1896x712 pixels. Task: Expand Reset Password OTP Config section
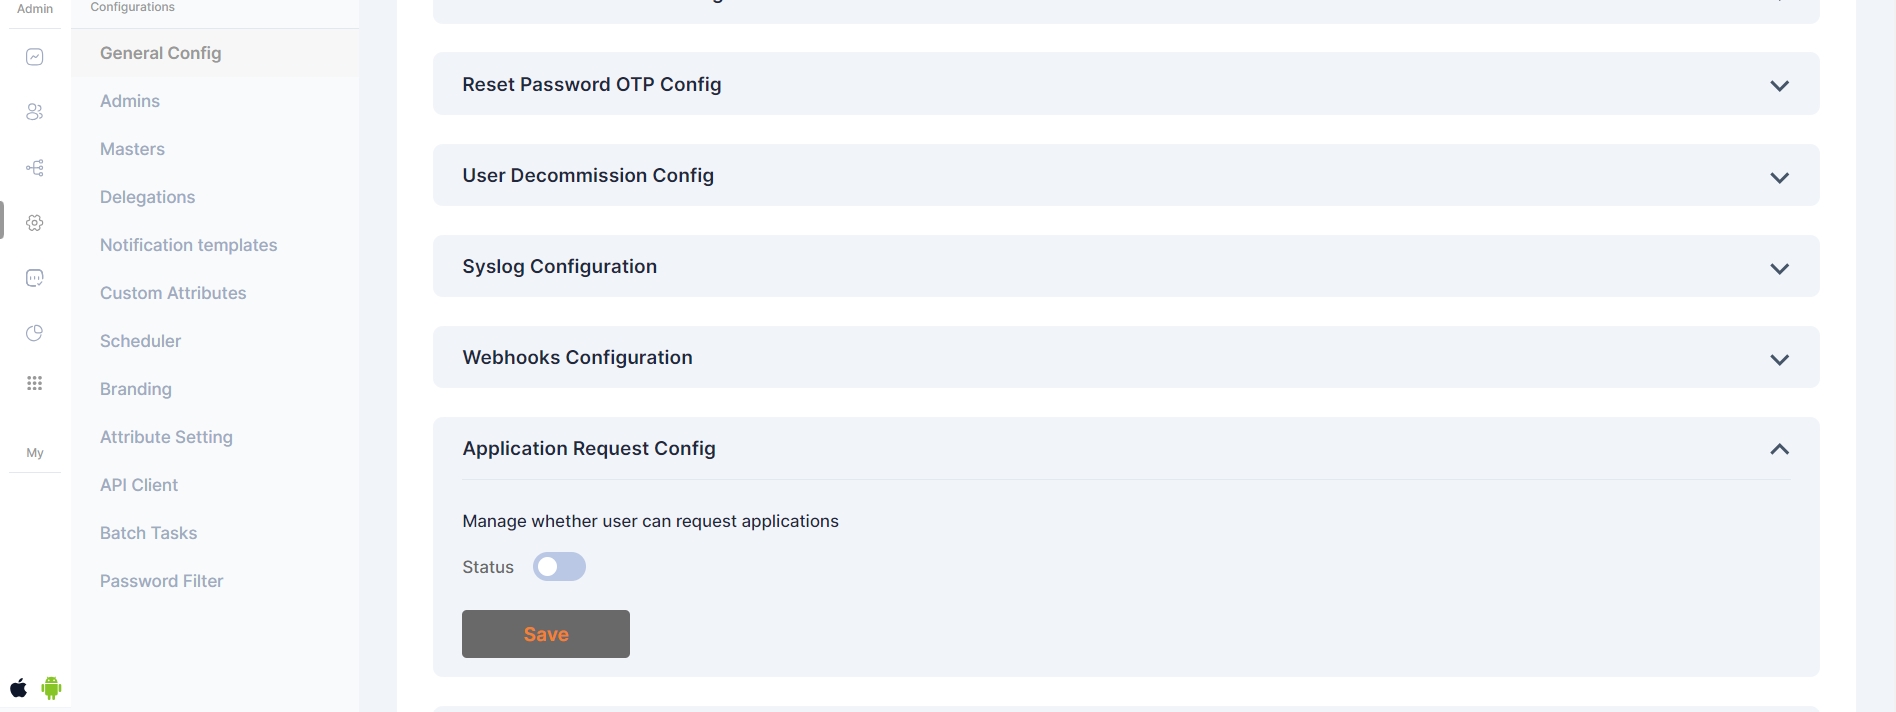pos(1779,85)
